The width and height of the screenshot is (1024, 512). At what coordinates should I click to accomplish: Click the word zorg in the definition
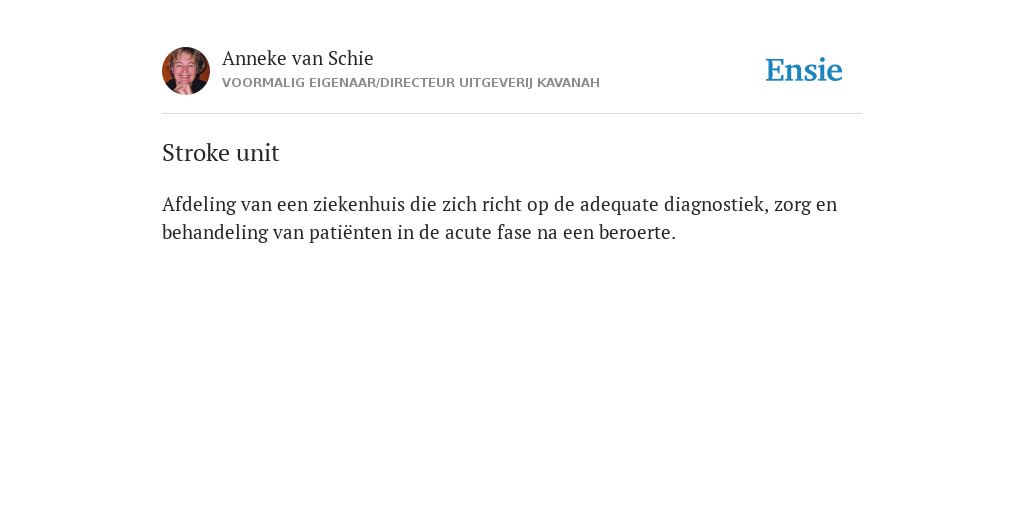pos(795,204)
